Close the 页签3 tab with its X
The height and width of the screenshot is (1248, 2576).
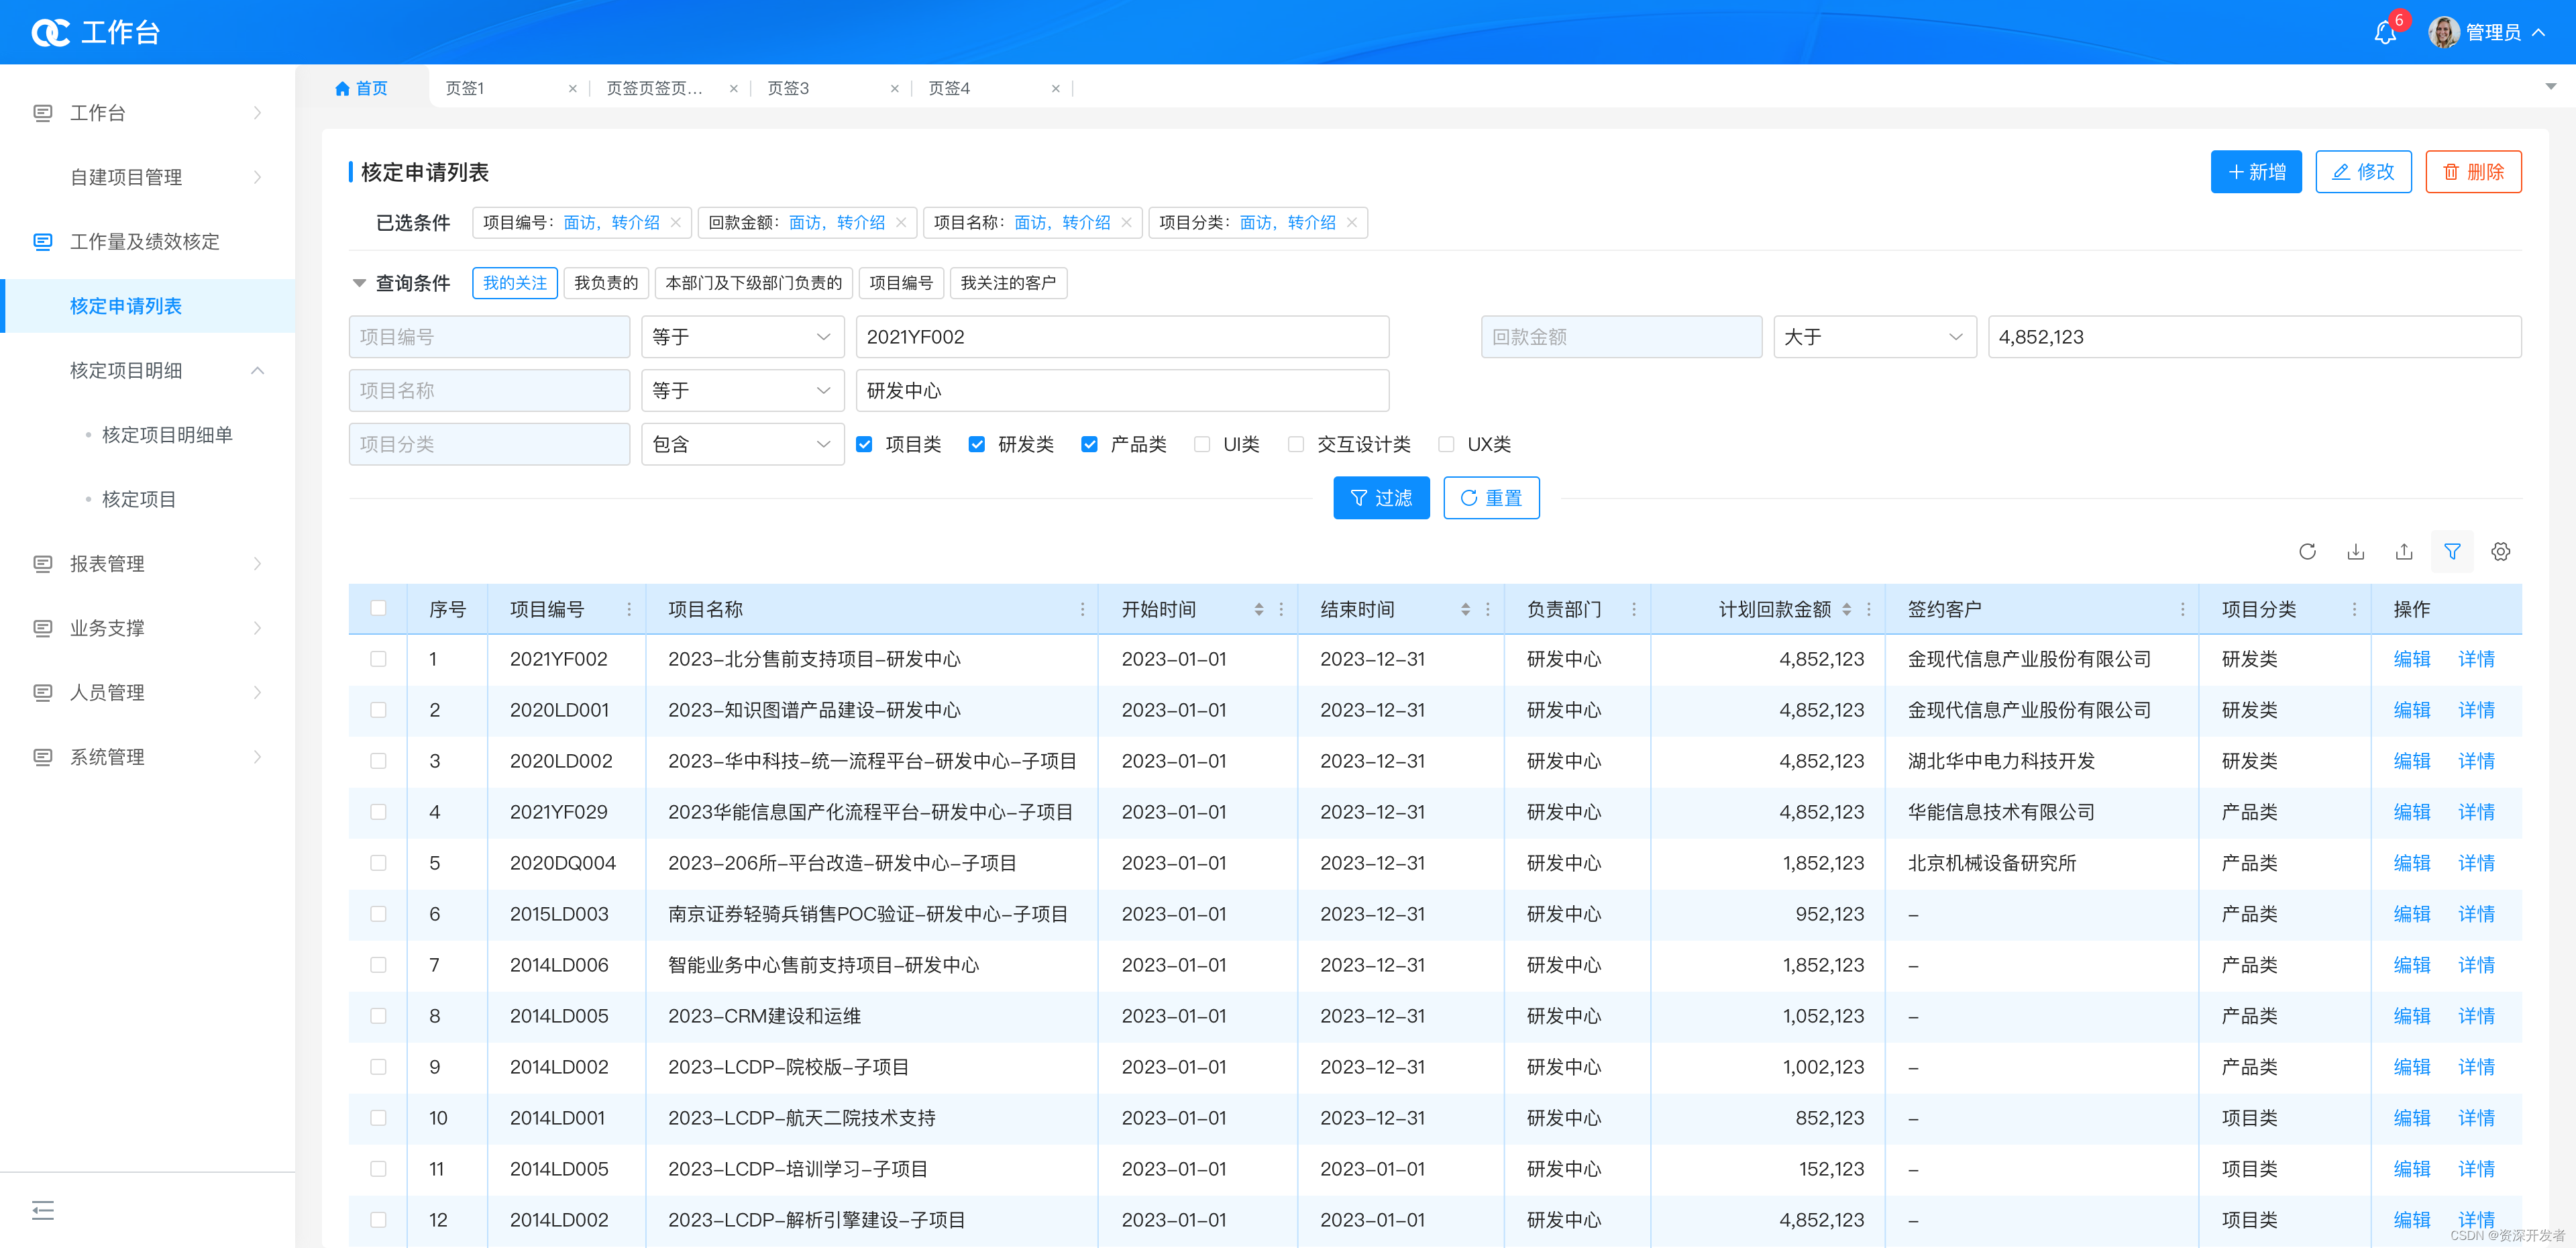pos(894,89)
